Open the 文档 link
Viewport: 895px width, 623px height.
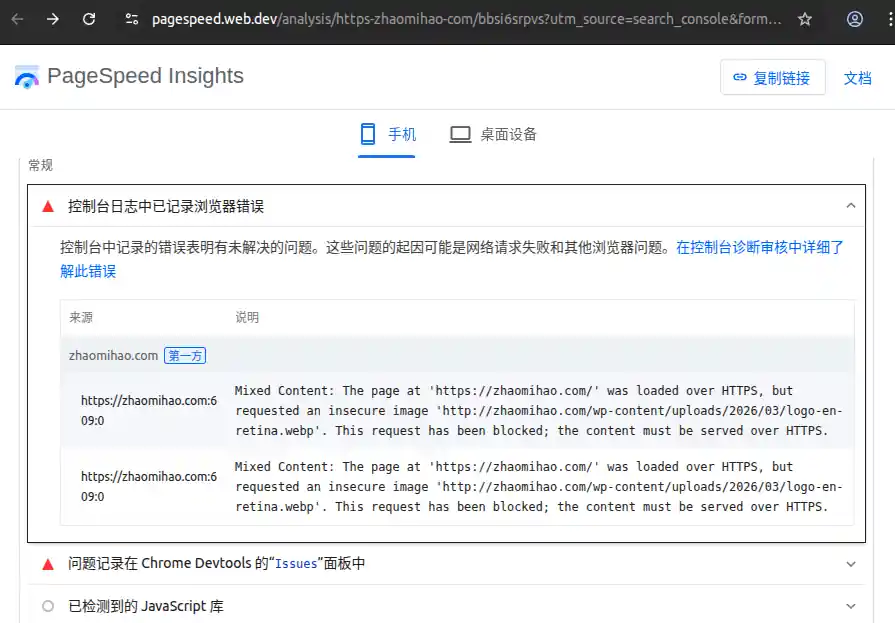(858, 78)
